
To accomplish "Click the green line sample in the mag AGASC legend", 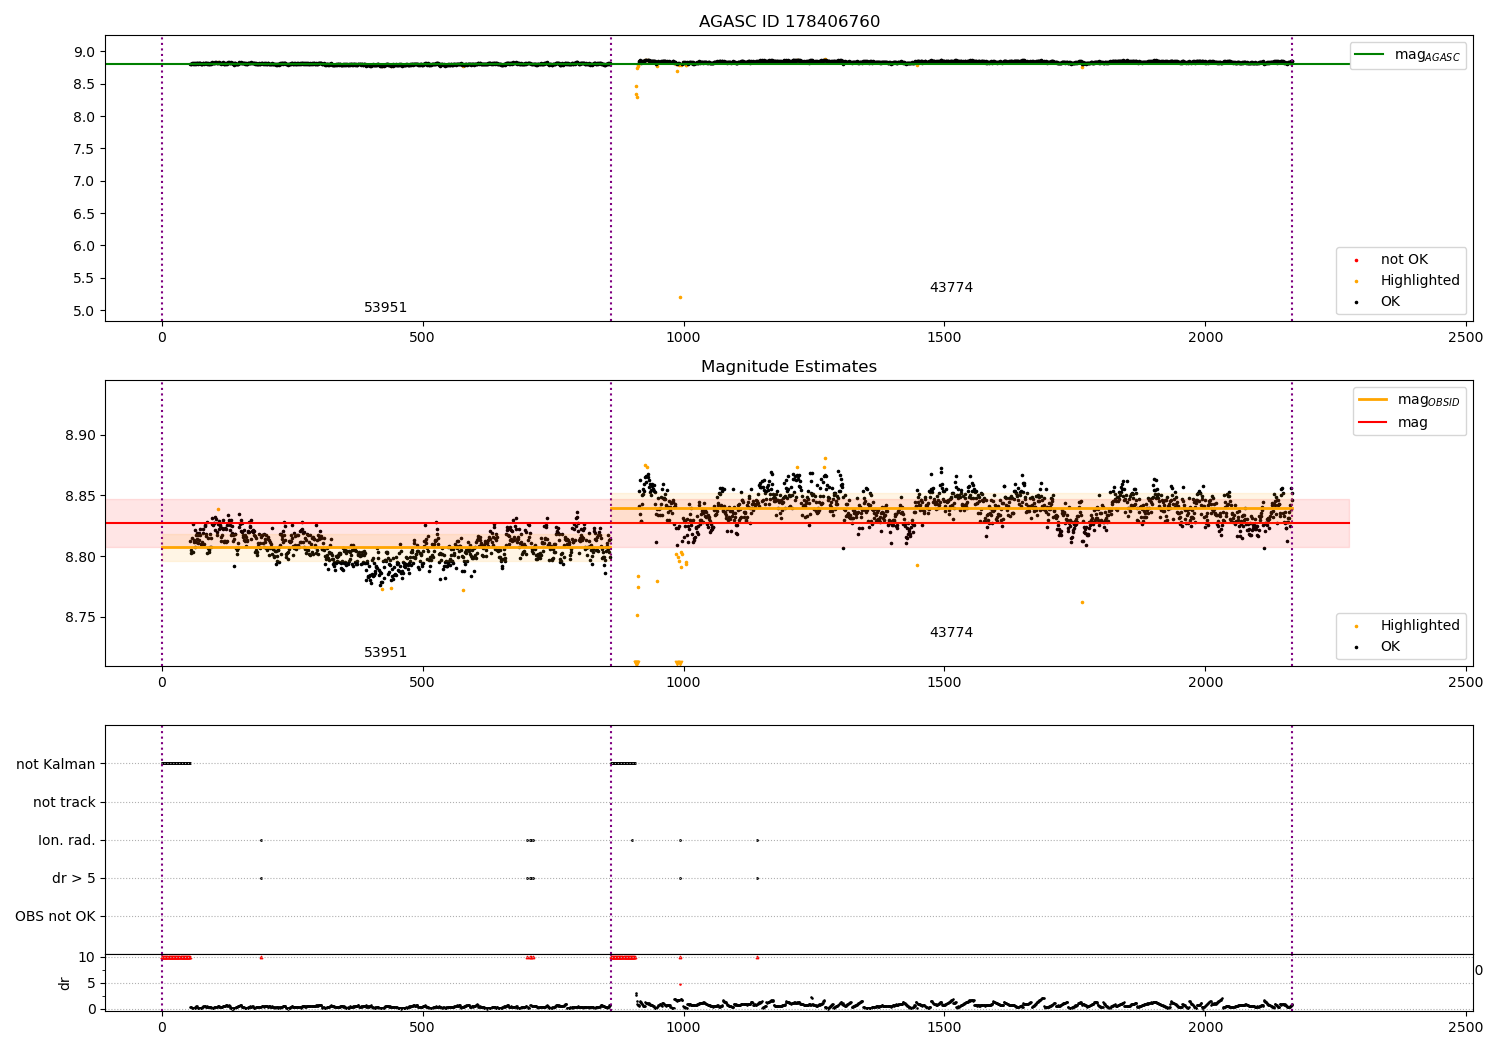I will (1370, 55).
